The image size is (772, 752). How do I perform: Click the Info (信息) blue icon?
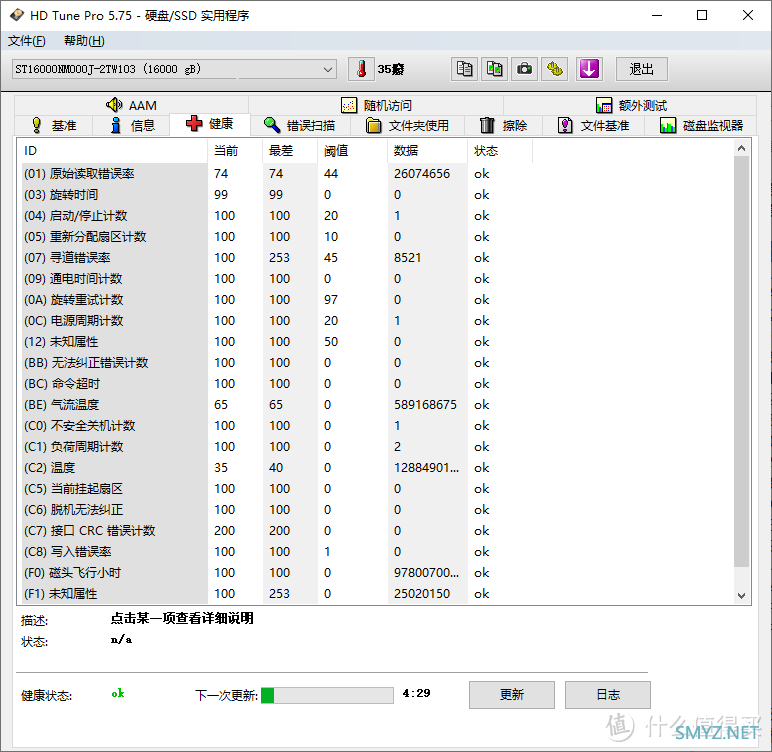[116, 125]
